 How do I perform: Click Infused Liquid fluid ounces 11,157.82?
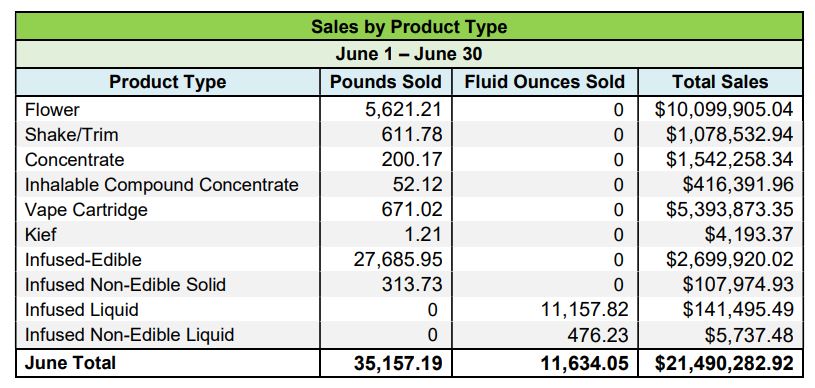click(584, 309)
